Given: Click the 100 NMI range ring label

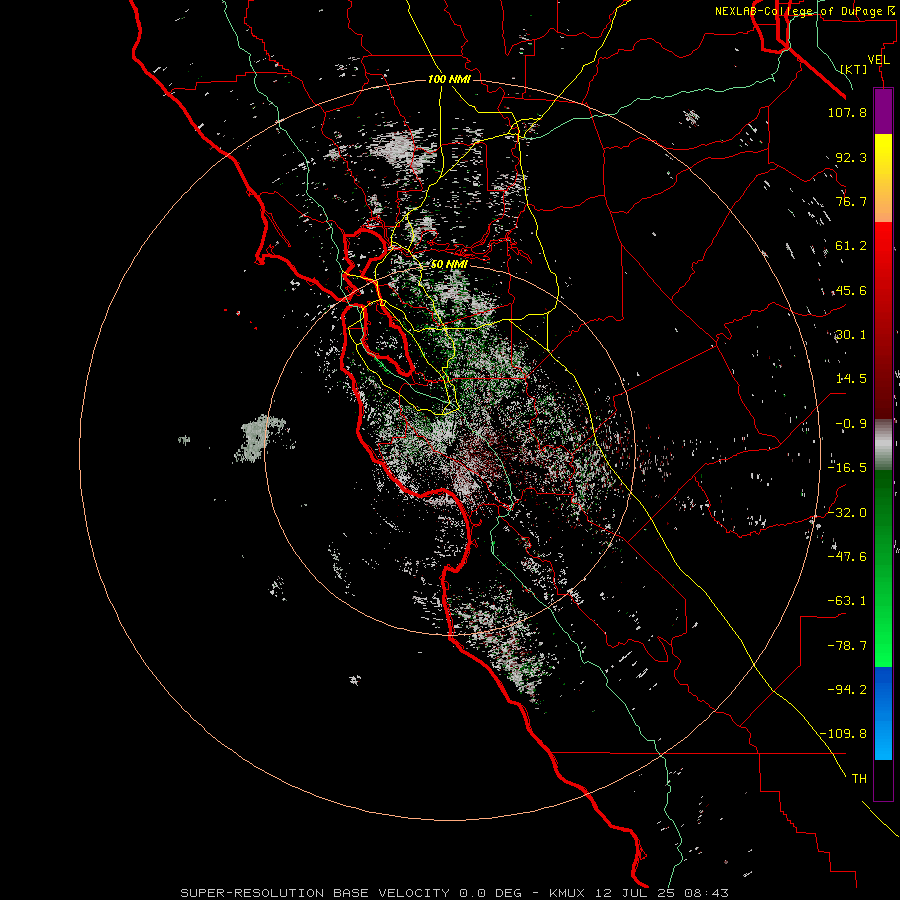Looking at the screenshot, I should [449, 79].
